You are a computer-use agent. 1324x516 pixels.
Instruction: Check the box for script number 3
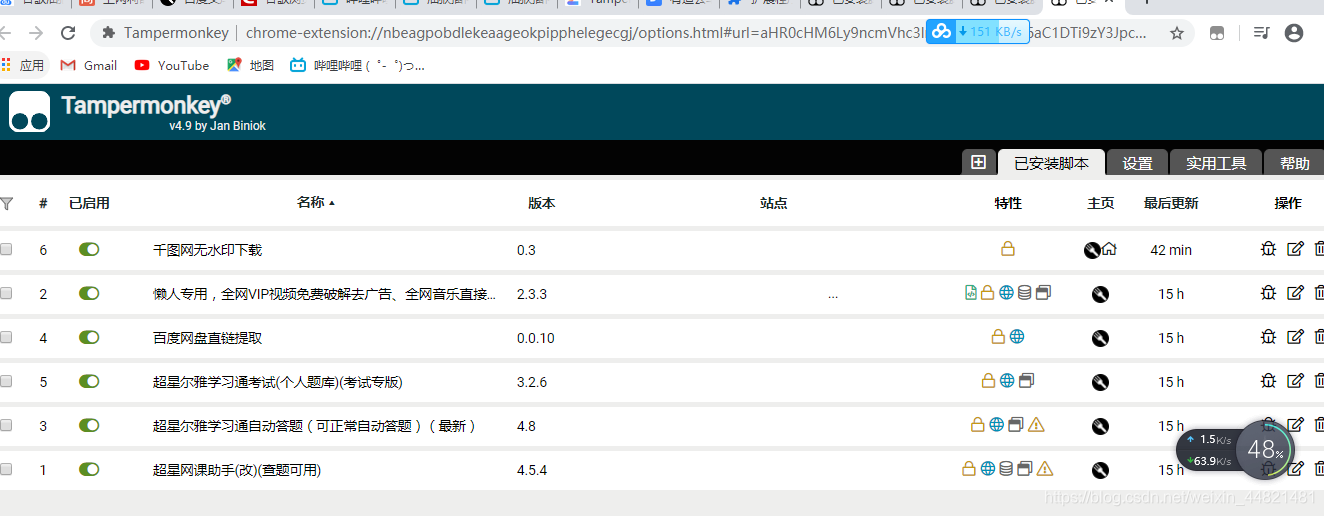[x=6, y=425]
